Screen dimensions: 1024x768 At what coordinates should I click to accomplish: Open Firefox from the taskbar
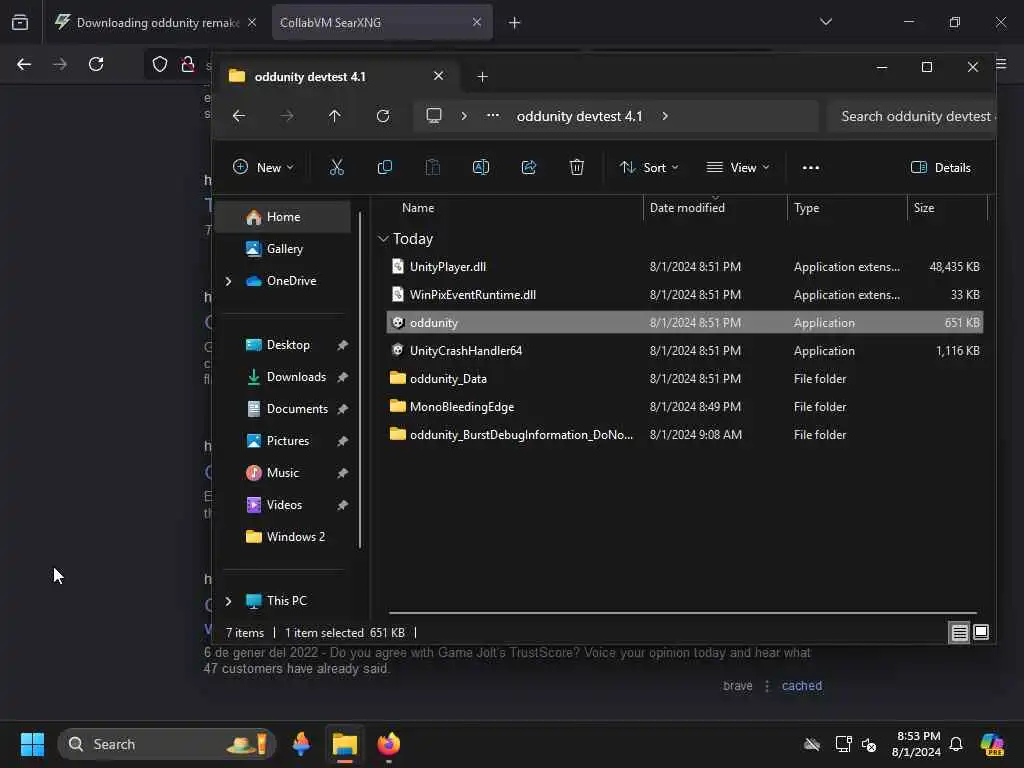pyautogui.click(x=389, y=744)
